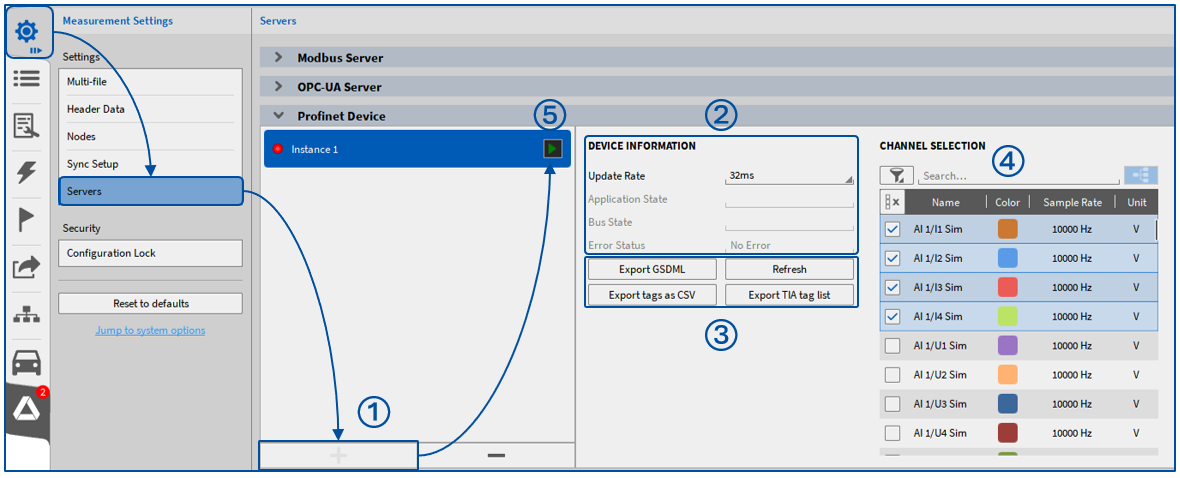Image resolution: width=1180 pixels, height=478 pixels.
Task: Follow Jump to system options link
Action: (151, 330)
